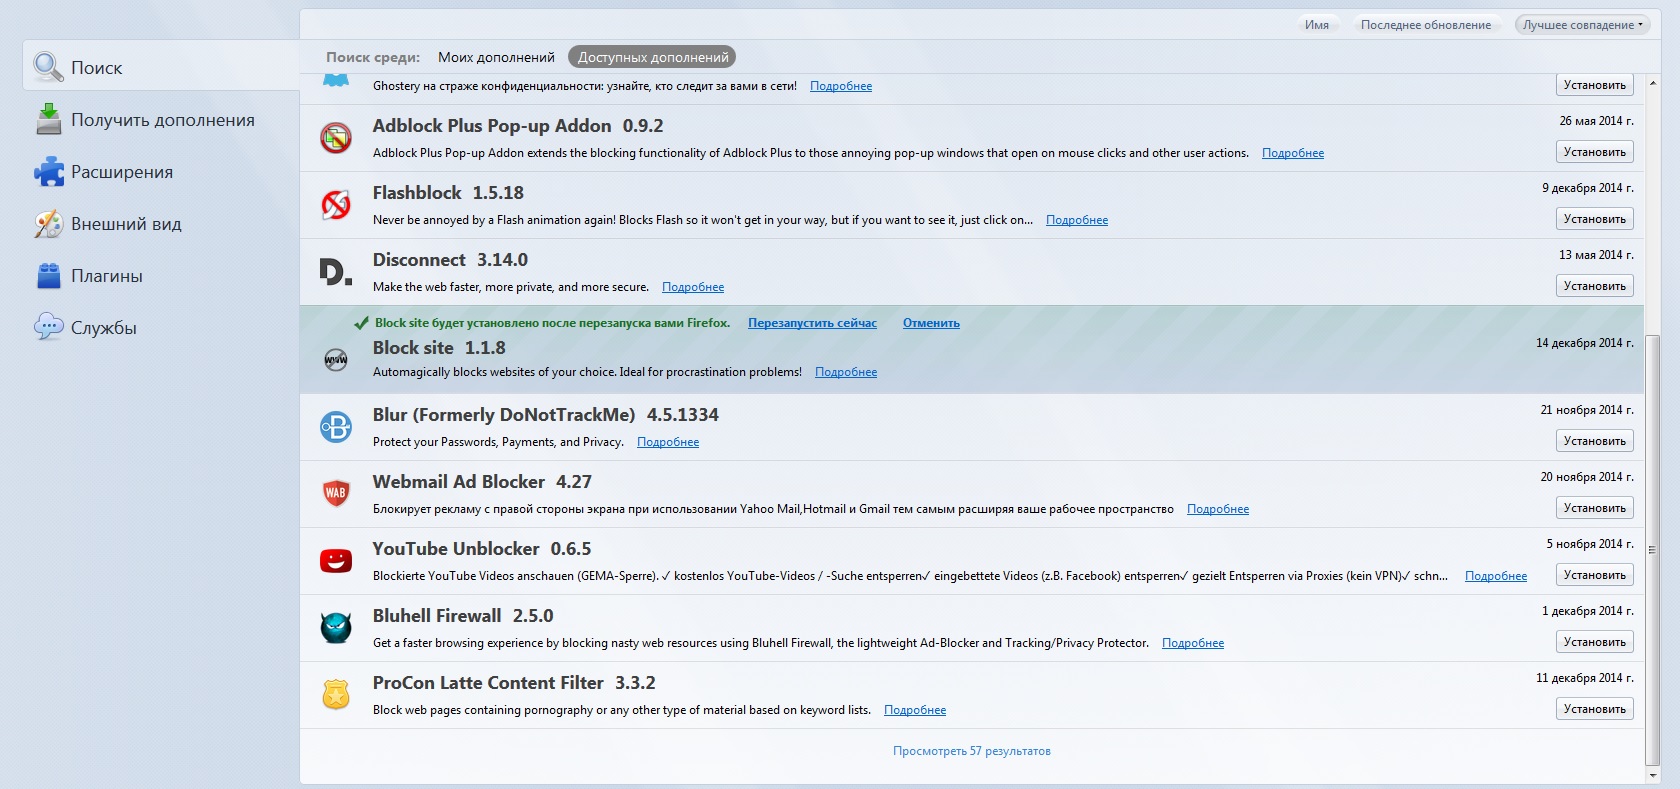The width and height of the screenshot is (1680, 789).
Task: Install the Ghostery addon
Action: pos(1595,85)
